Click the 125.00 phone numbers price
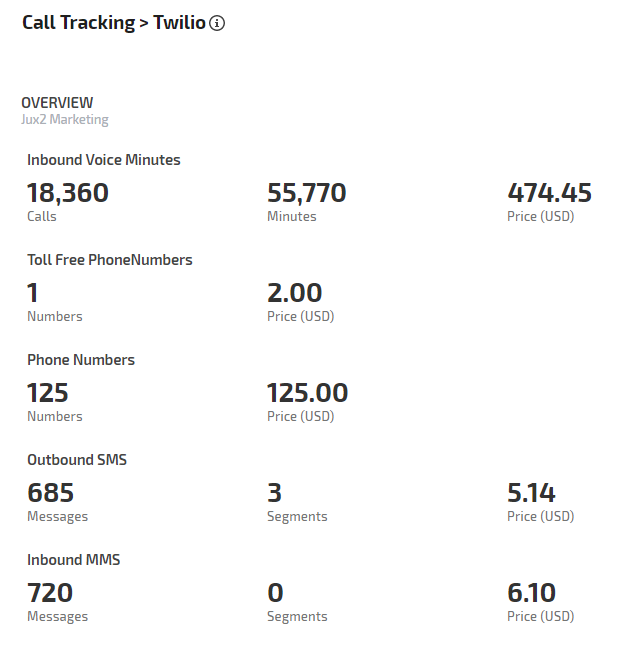Image resolution: width=624 pixels, height=657 pixels. click(x=308, y=393)
